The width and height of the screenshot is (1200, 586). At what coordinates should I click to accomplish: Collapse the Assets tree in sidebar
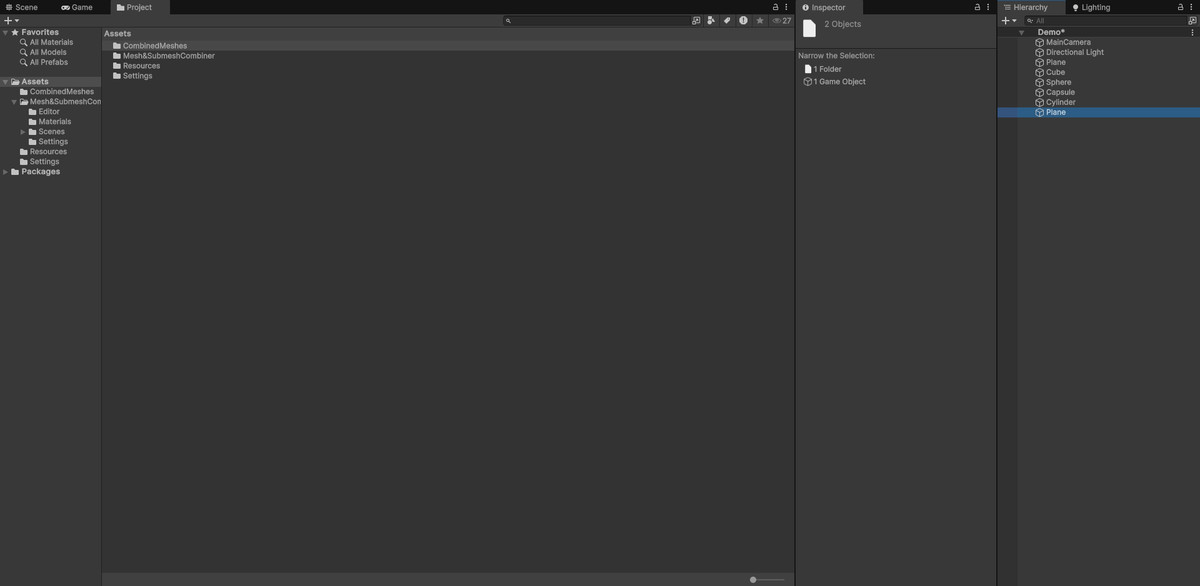click(5, 82)
